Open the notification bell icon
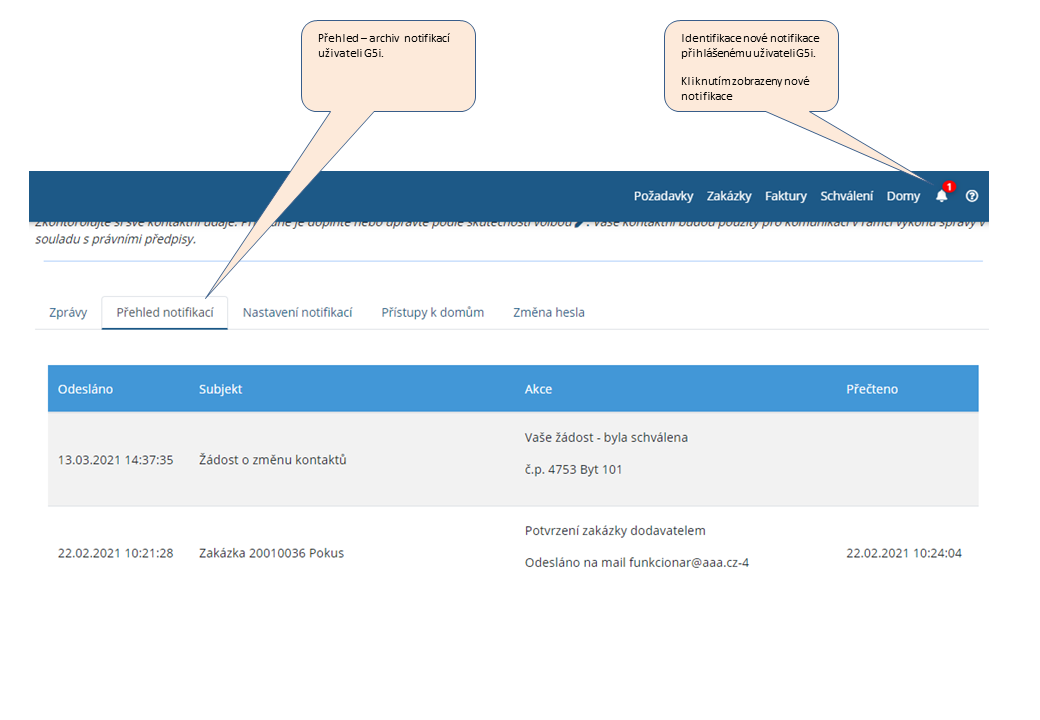This screenshot has width=1040, height=720. 941,196
